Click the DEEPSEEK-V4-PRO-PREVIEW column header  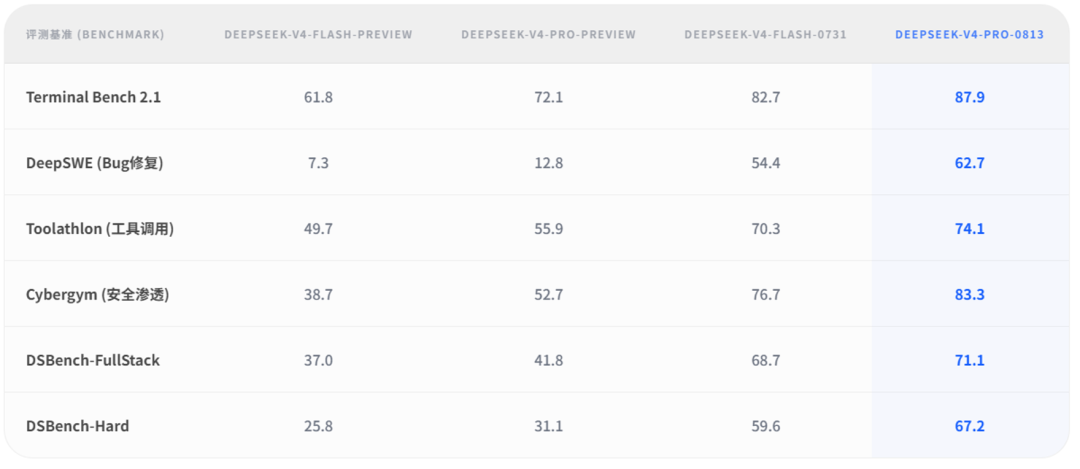(548, 34)
